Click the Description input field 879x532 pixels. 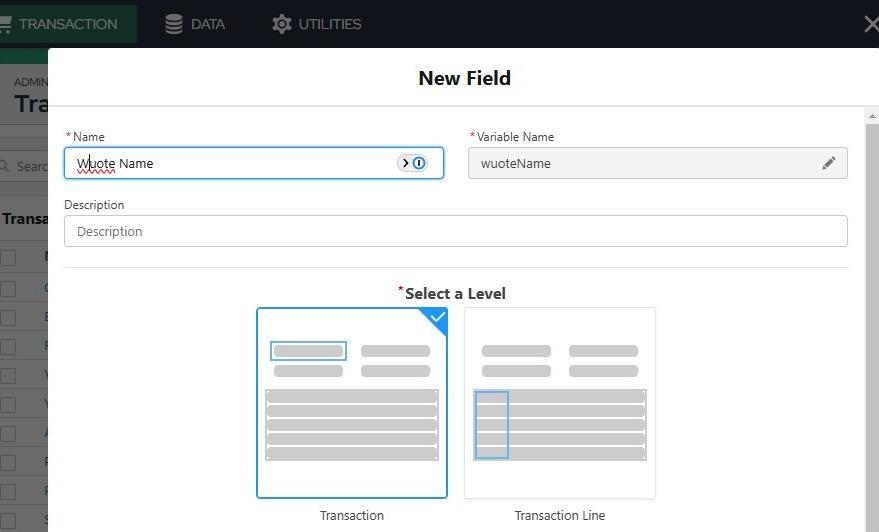point(456,231)
